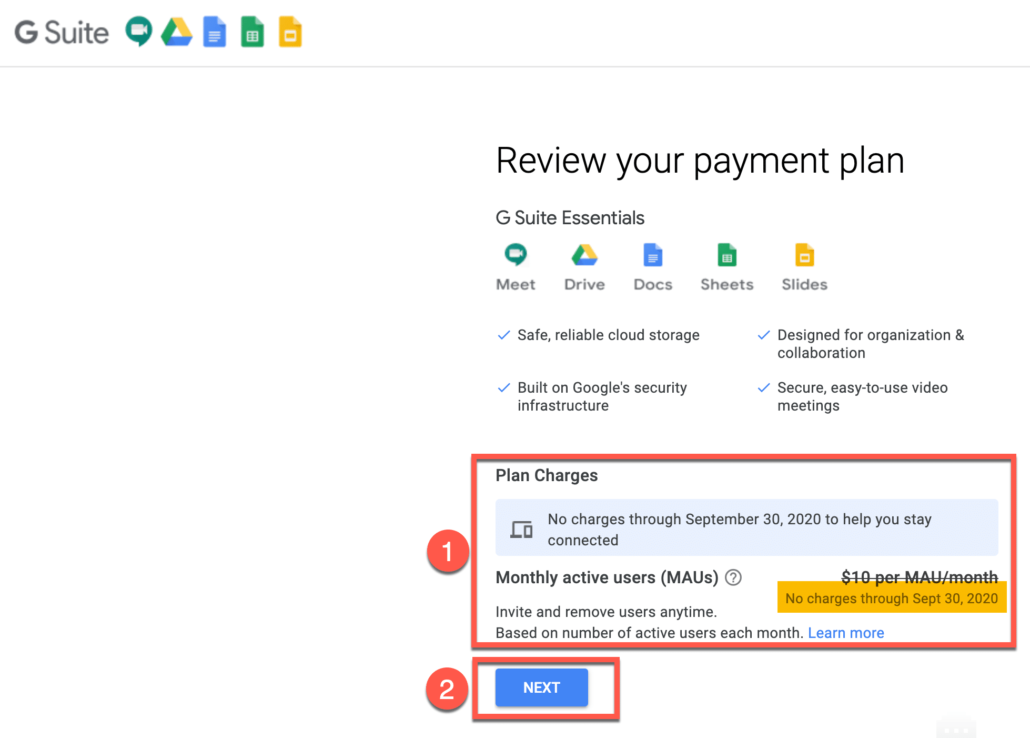
Task: Click the checkmark beside Secure, easy-to-use video meetings
Action: tap(763, 388)
